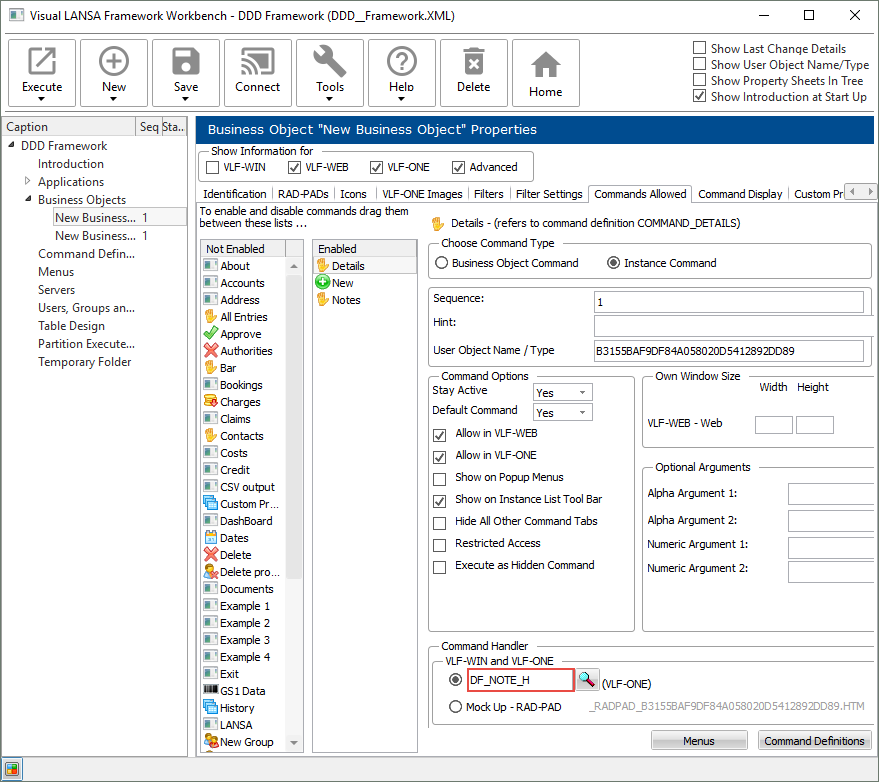Enable Show on Popup Menus checkbox
This screenshot has width=879, height=782.
(439, 478)
